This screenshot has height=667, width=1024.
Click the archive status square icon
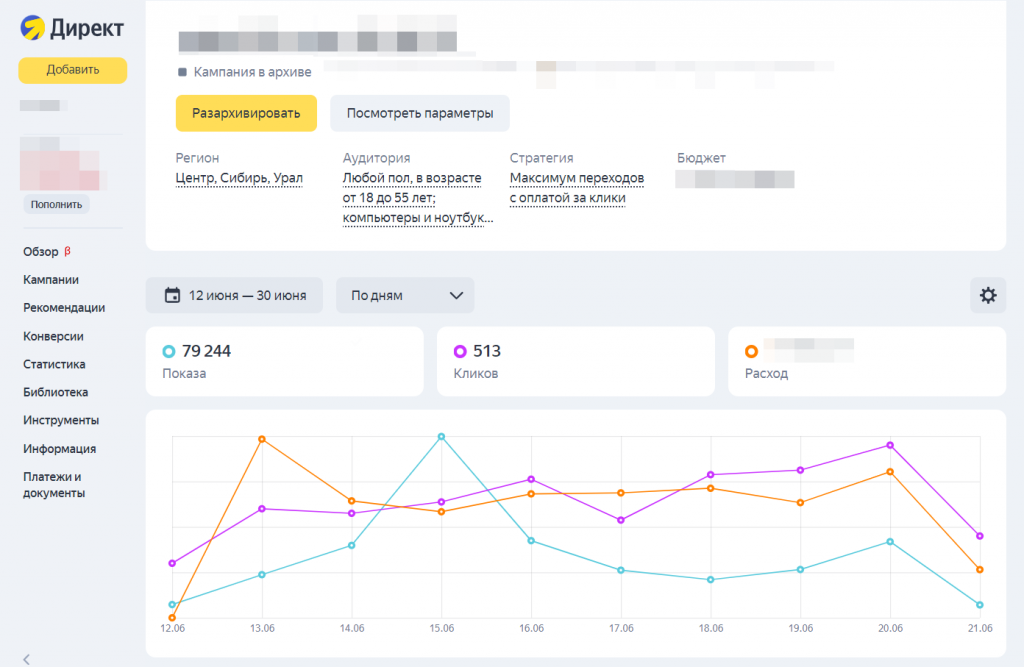(182, 72)
